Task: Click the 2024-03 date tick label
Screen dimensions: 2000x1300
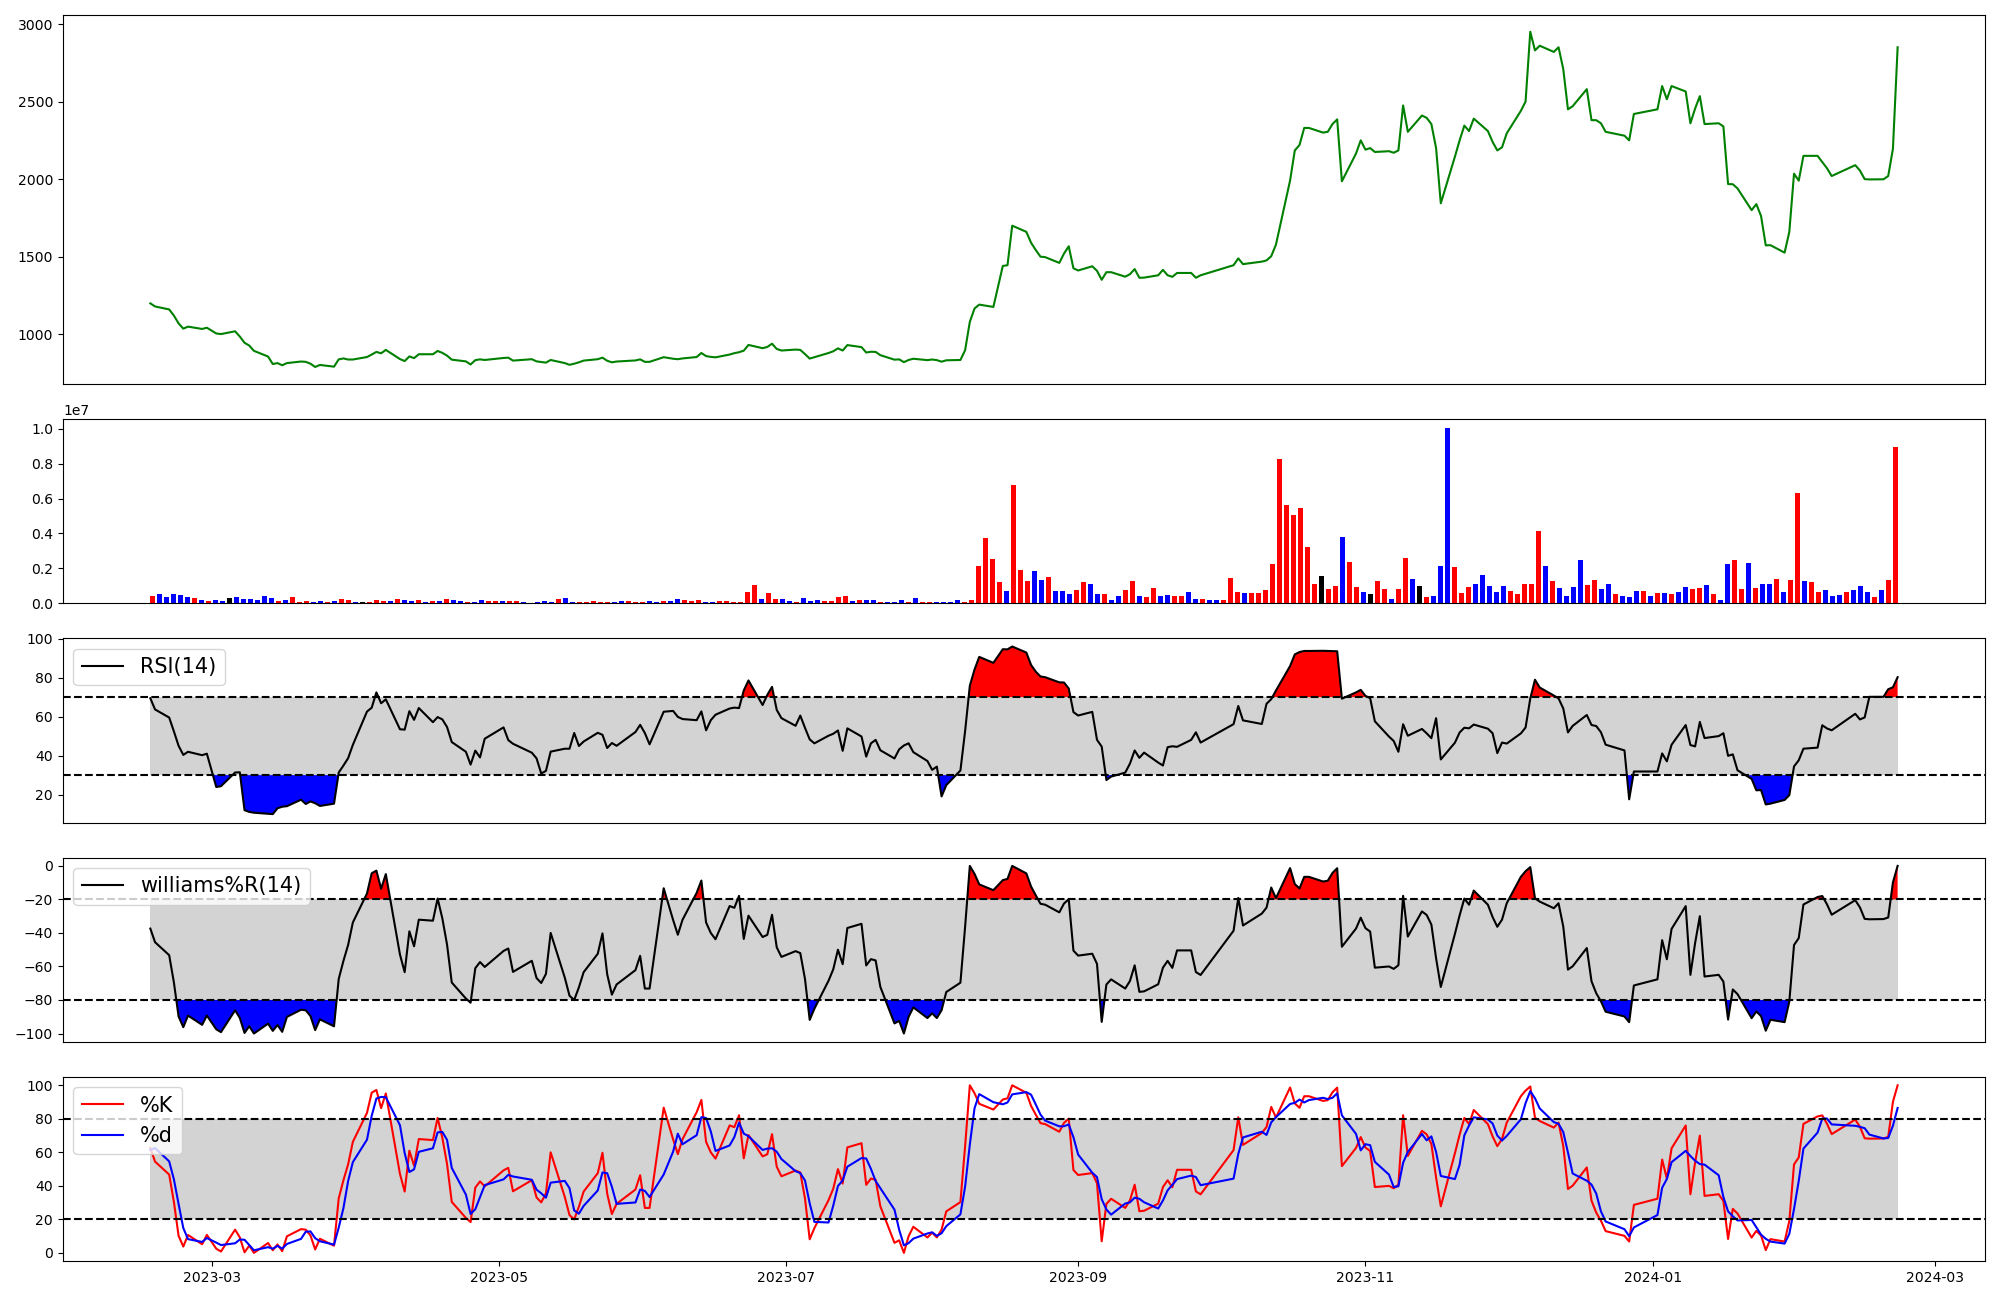Action: 1935,1277
